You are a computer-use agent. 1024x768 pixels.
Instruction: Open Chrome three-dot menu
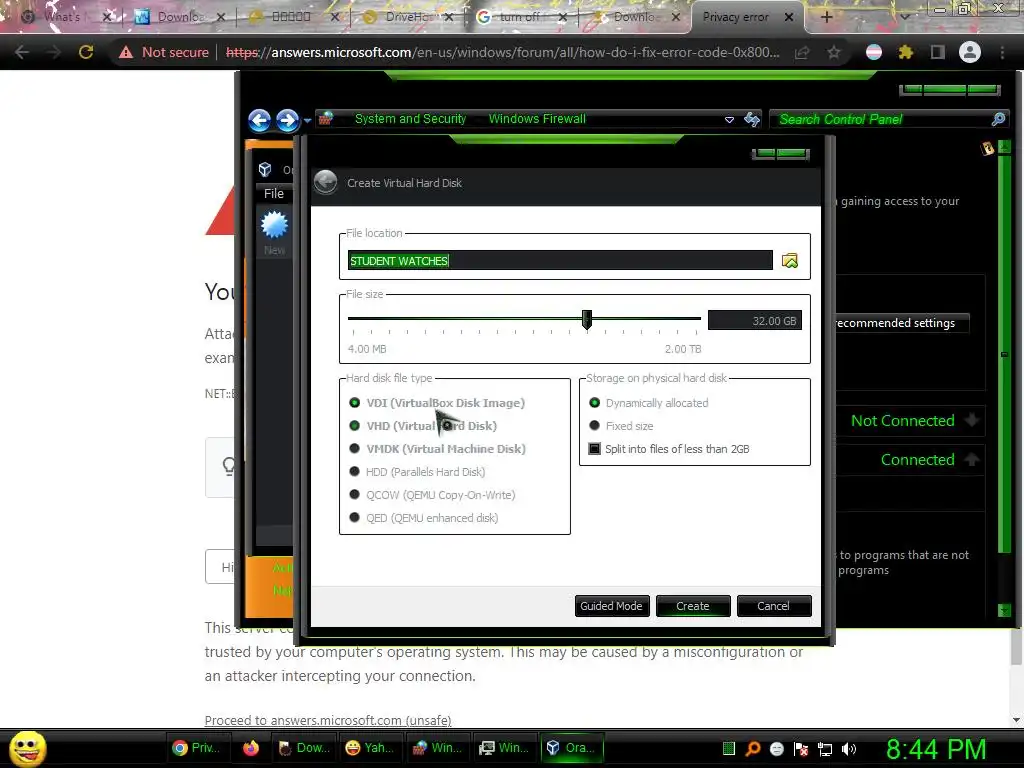pos(1002,52)
